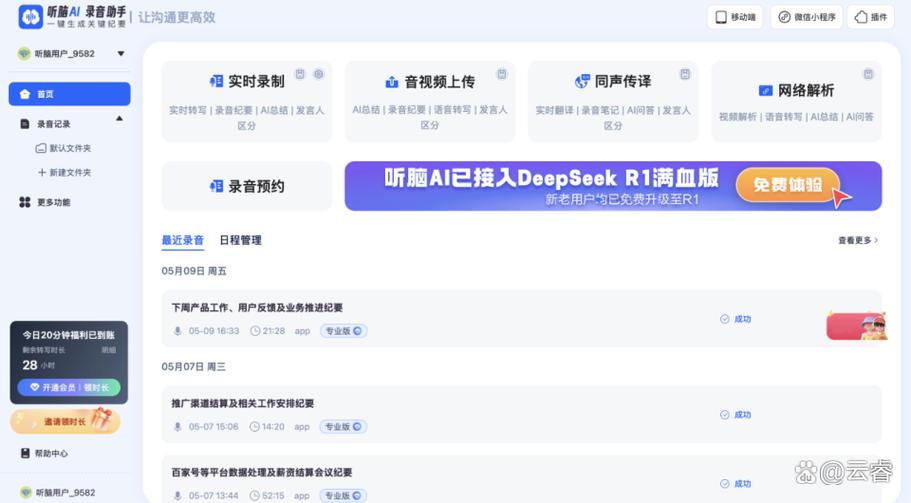This screenshot has width=911, height=503.
Task: Open the 微信小程序 button
Action: pyautogui.click(x=806, y=17)
